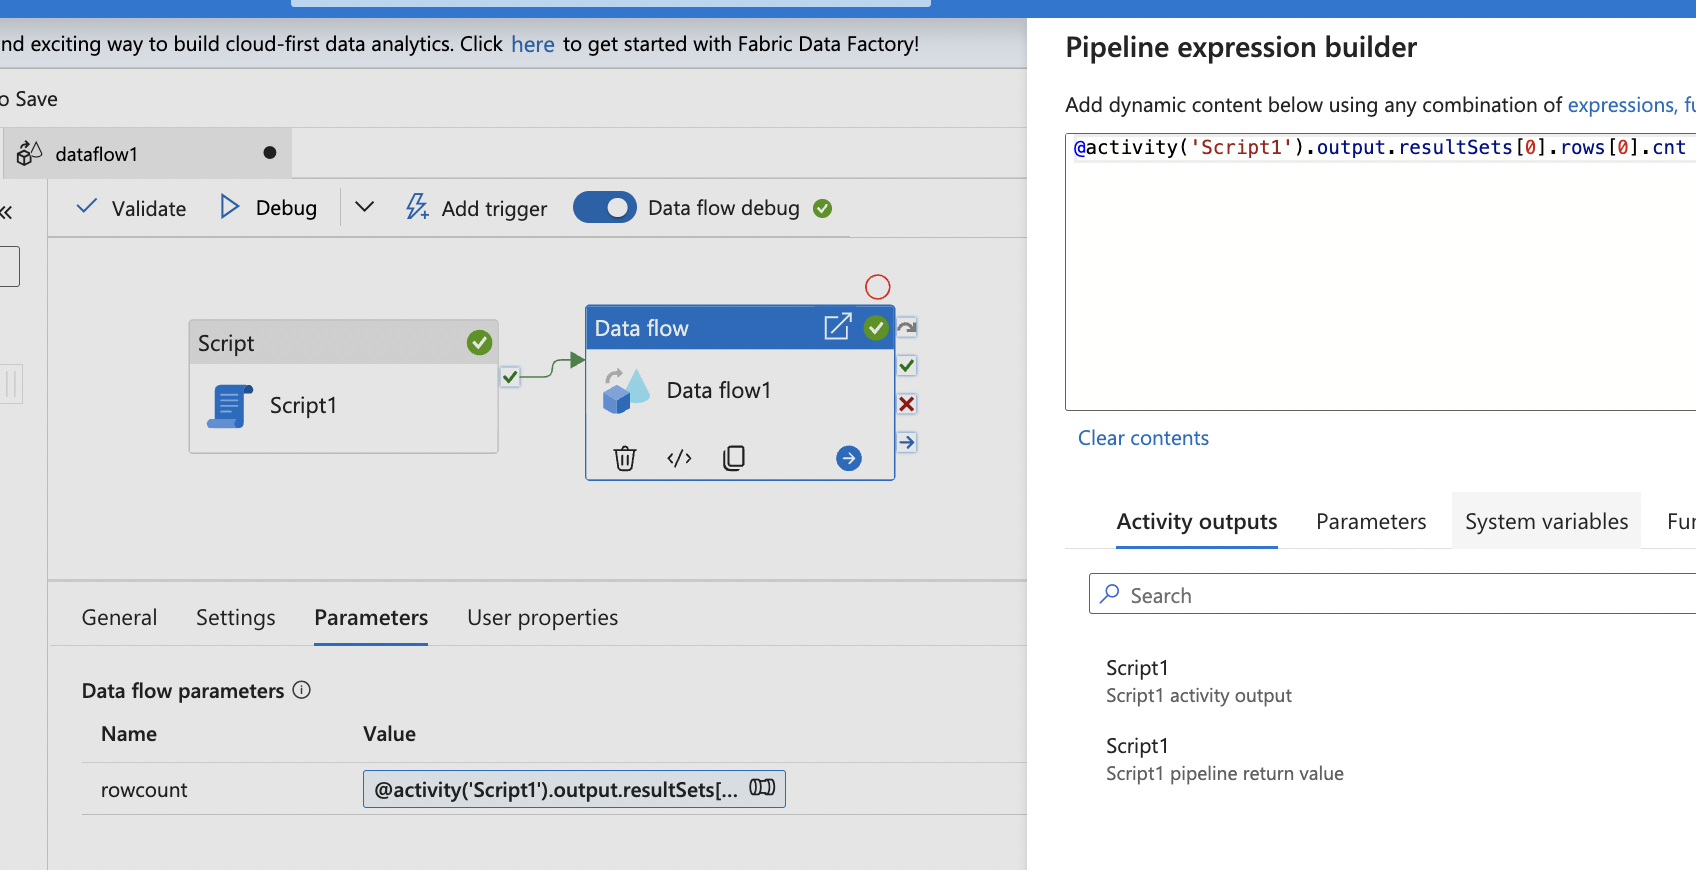The height and width of the screenshot is (870, 1696).
Task: Select the On success green check connector
Action: point(907,366)
